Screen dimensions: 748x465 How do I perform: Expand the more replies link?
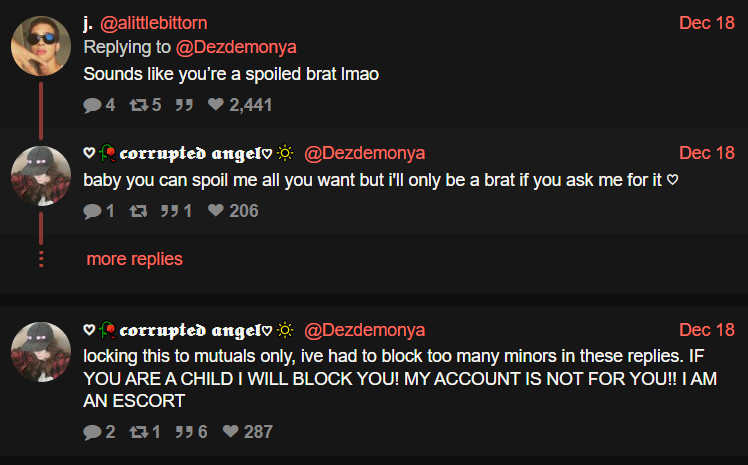click(135, 259)
